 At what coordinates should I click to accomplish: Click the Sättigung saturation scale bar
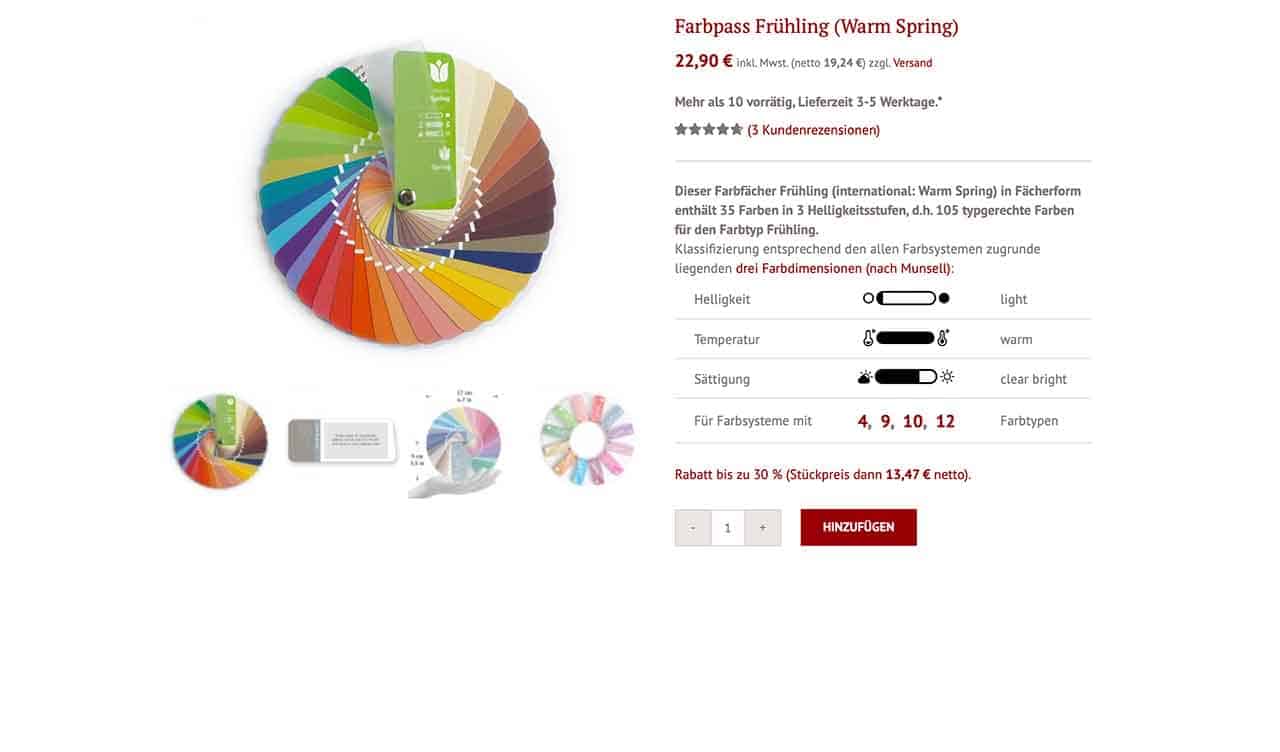pyautogui.click(x=906, y=378)
